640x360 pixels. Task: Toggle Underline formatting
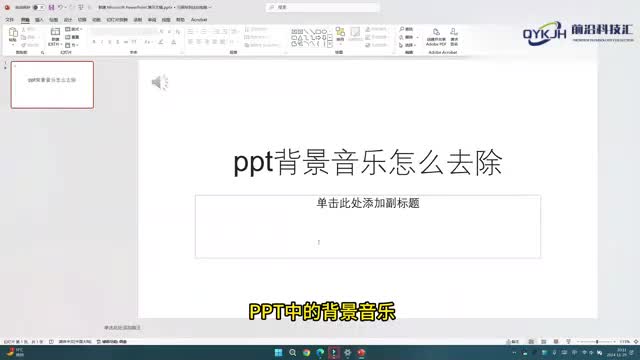coord(110,42)
